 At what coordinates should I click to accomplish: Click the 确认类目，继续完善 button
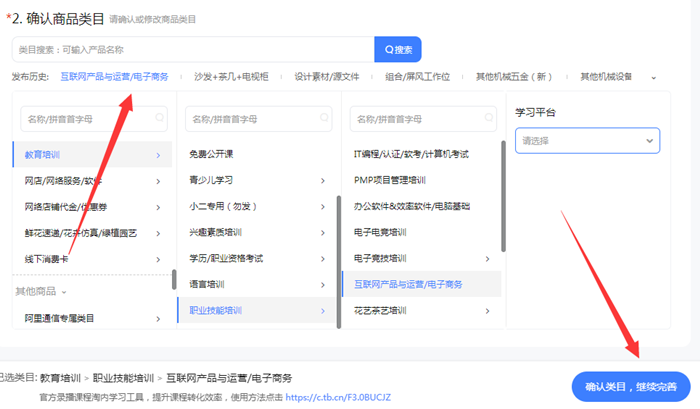tap(630, 386)
